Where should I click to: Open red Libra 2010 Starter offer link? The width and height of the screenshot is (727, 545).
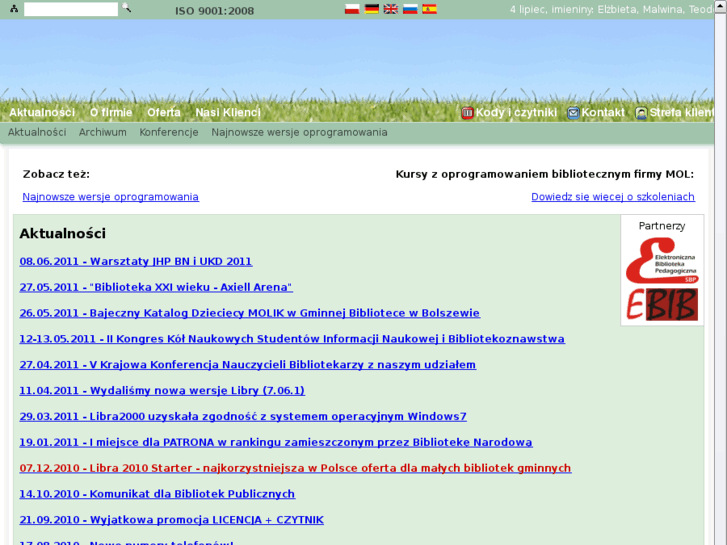(x=295, y=468)
